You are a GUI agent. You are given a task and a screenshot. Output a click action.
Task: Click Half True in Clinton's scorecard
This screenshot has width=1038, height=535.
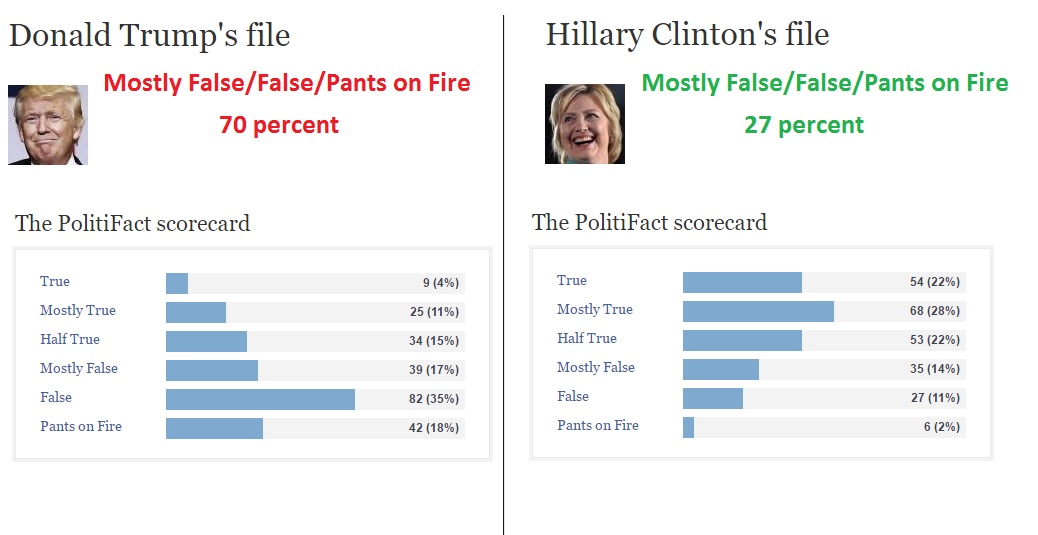[x=587, y=339]
